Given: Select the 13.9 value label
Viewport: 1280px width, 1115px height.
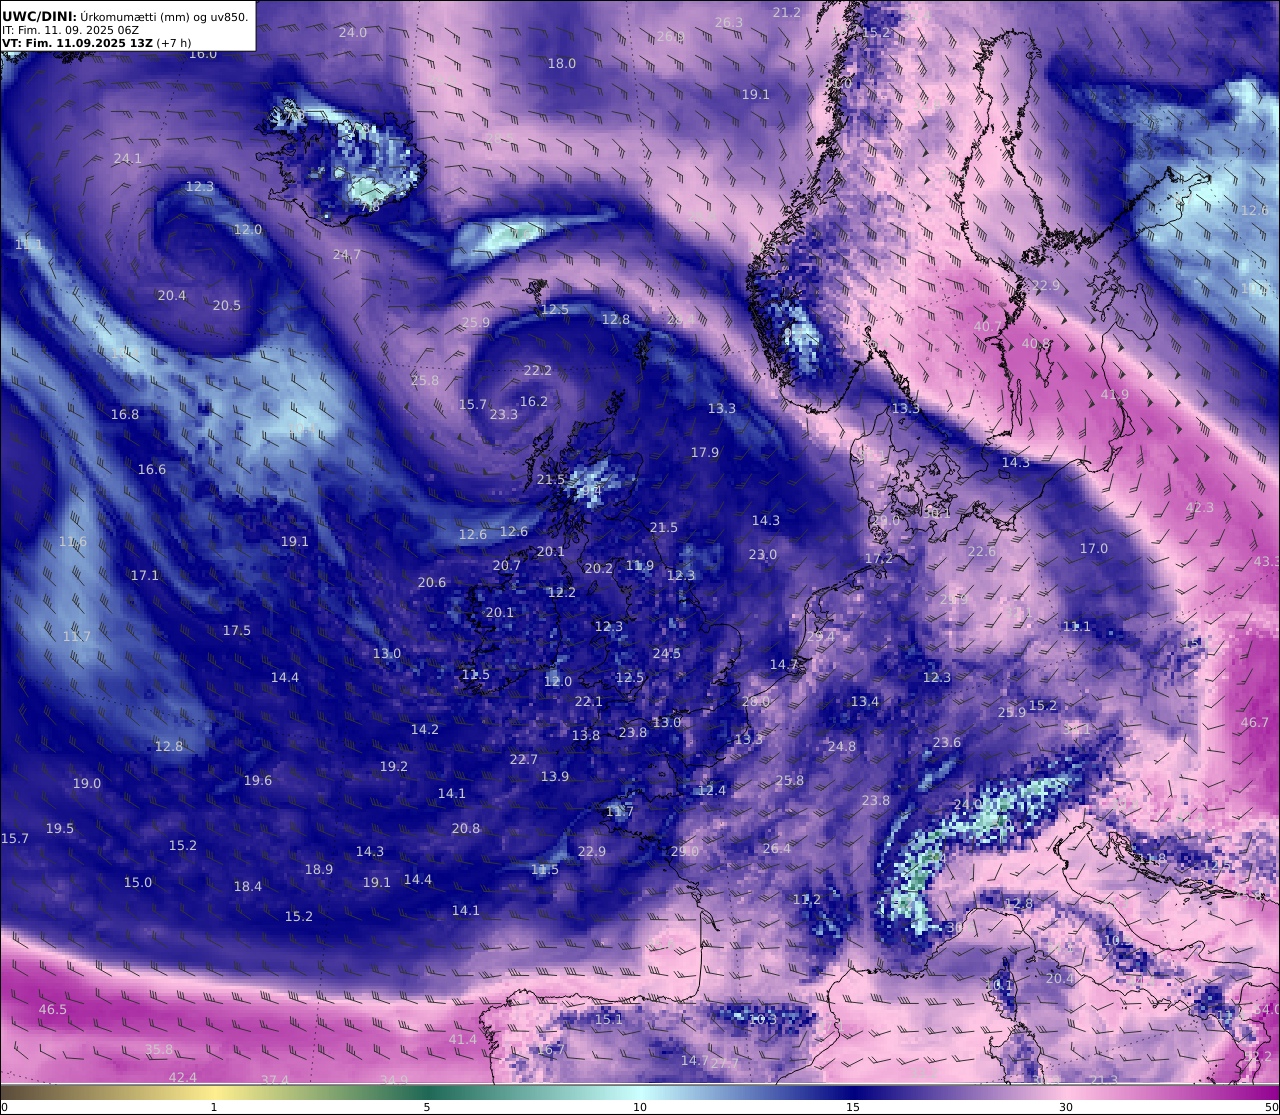Looking at the screenshot, I should pyautogui.click(x=555, y=776).
